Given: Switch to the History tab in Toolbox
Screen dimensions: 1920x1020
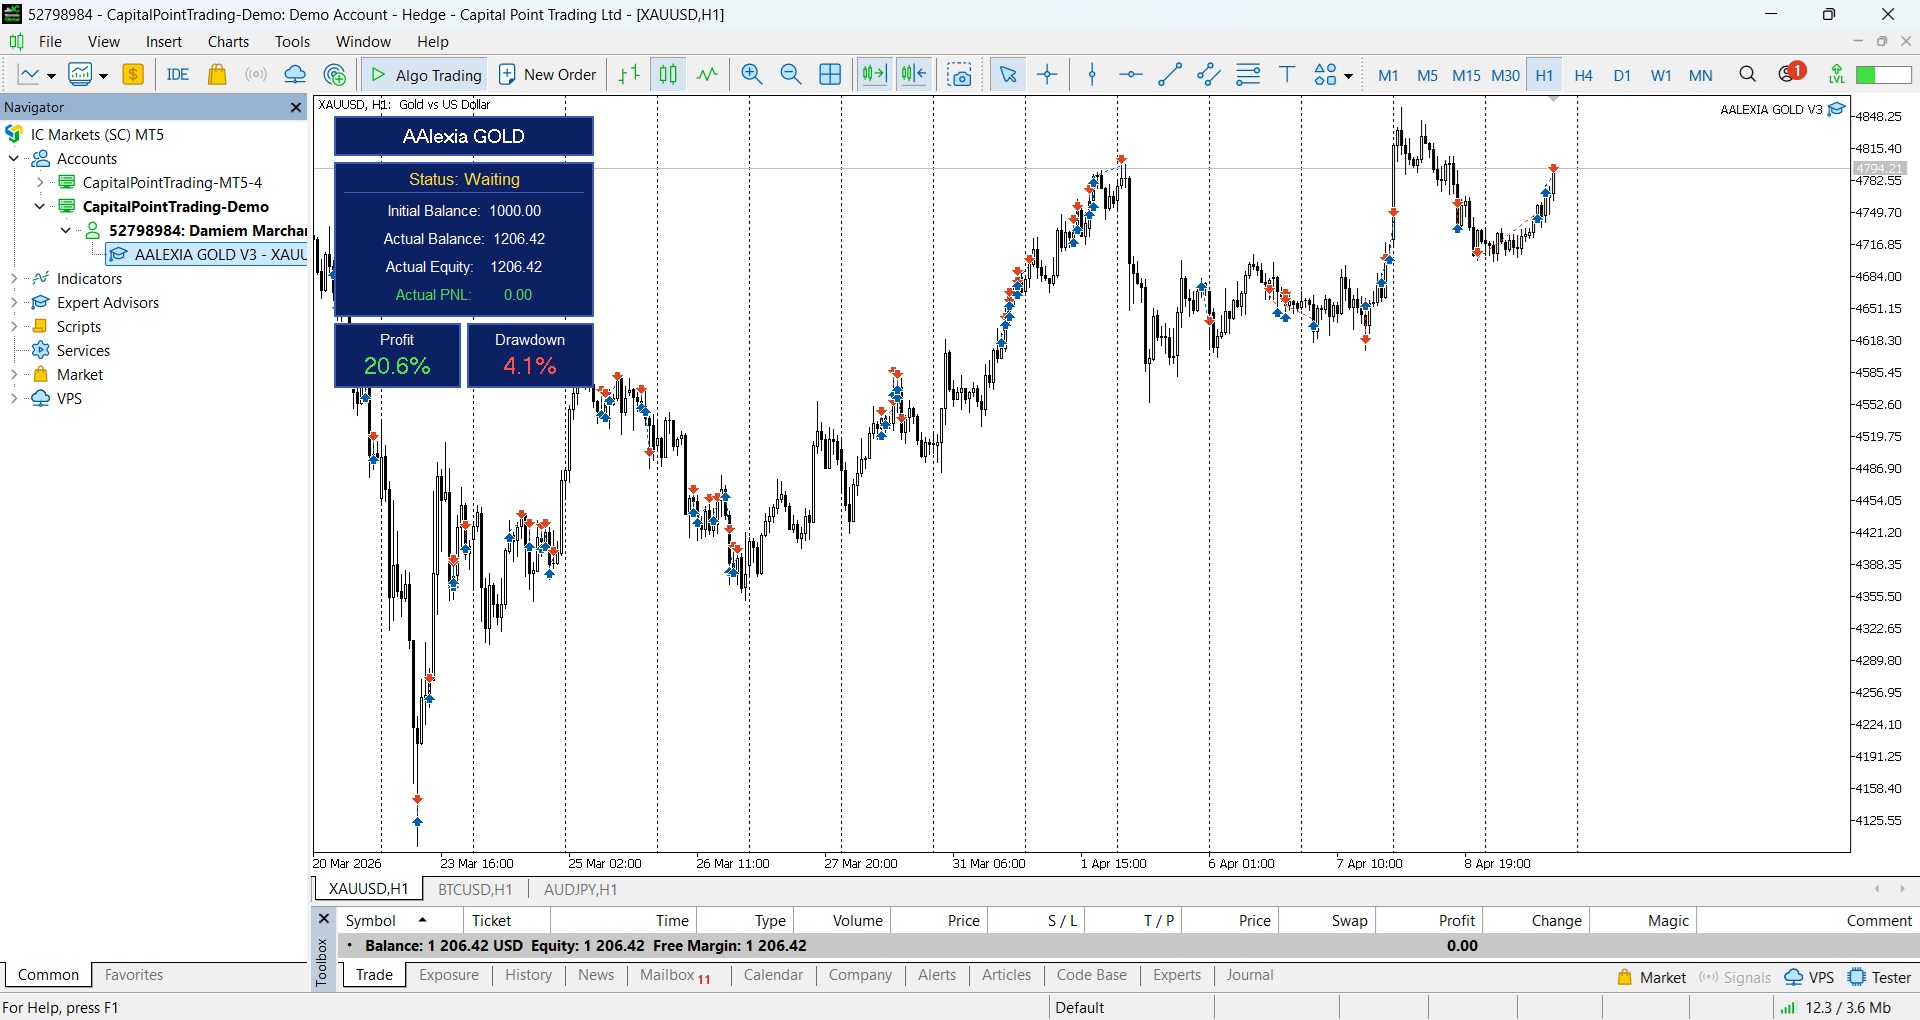Looking at the screenshot, I should click(528, 976).
